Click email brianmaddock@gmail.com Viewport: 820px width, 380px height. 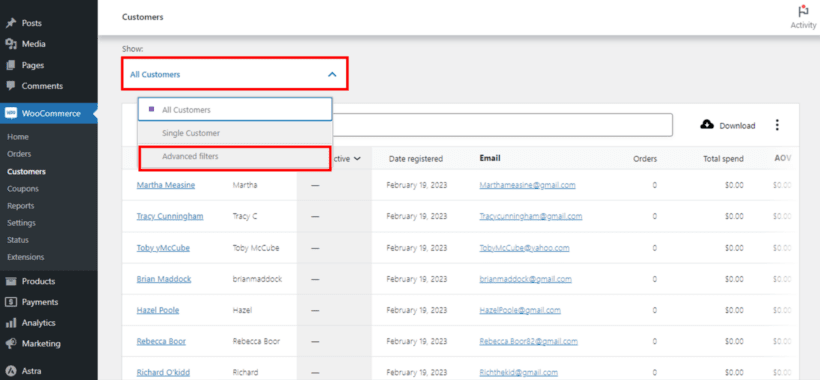coord(526,279)
